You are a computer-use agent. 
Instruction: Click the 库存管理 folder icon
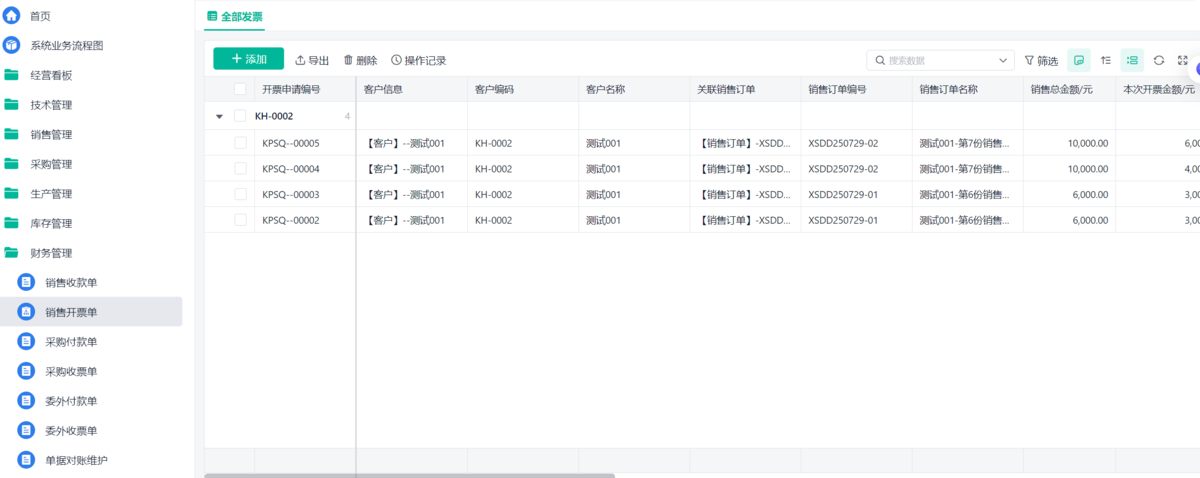[12, 223]
